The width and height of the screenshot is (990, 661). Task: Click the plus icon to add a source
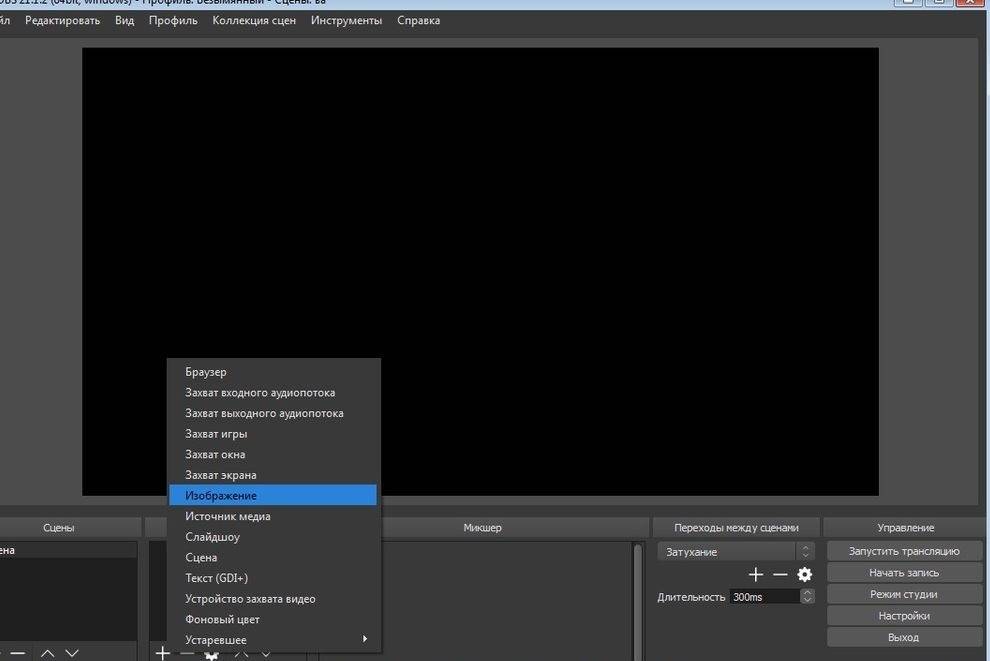tap(162, 653)
